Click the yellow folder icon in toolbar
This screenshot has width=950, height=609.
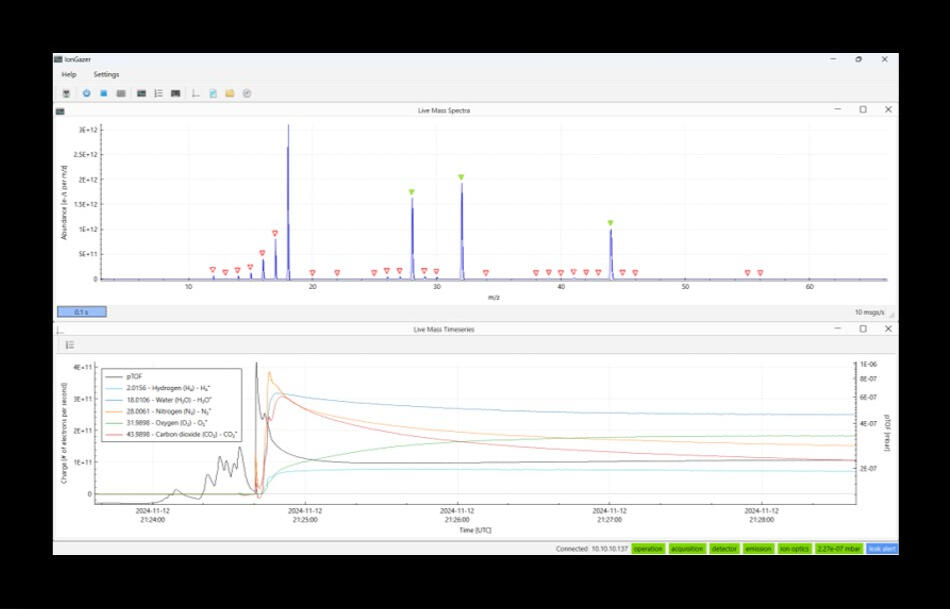click(x=229, y=94)
